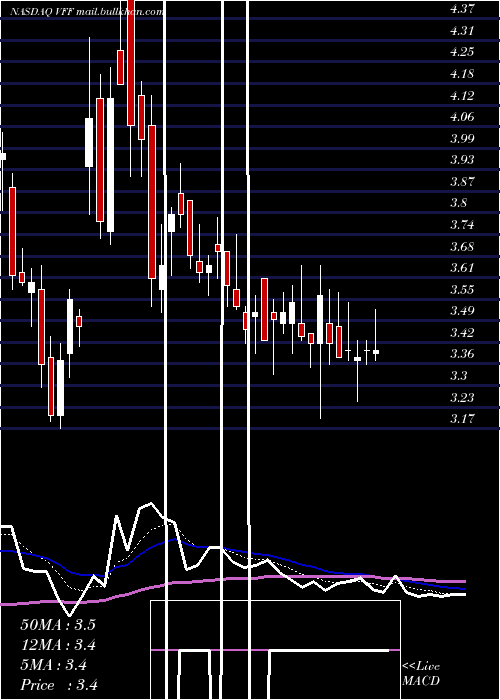Image resolution: width=500 pixels, height=700 pixels.
Task: Click the Price : 3.4 readout
Action: [59, 685]
